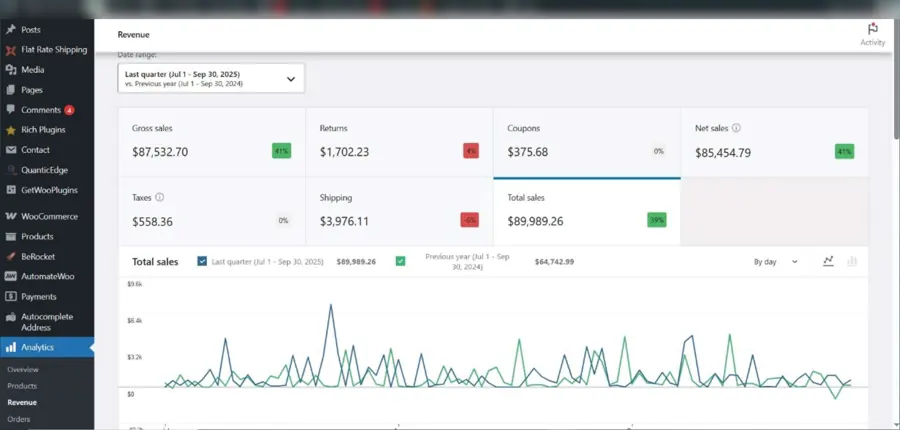Switch to bar chart view icon
The width and height of the screenshot is (900, 430).
852,261
